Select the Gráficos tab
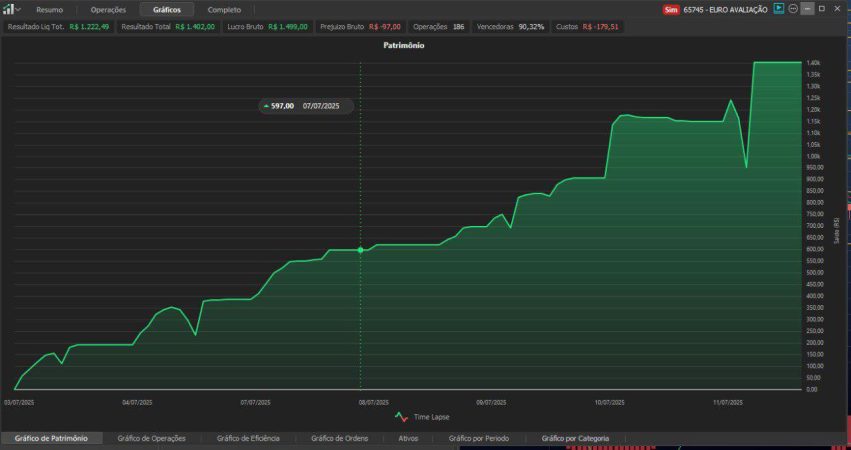The image size is (851, 450). pyautogui.click(x=167, y=10)
